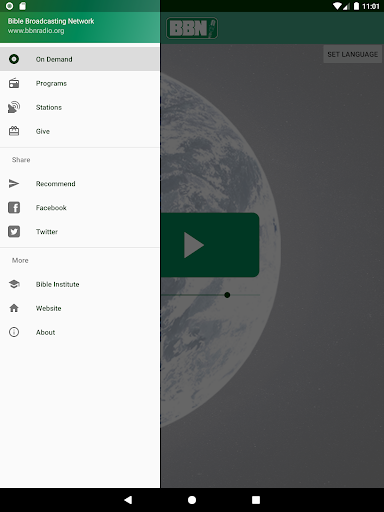384x512 pixels.
Task: Tap the Stations satellite dish icon
Action: click(14, 107)
